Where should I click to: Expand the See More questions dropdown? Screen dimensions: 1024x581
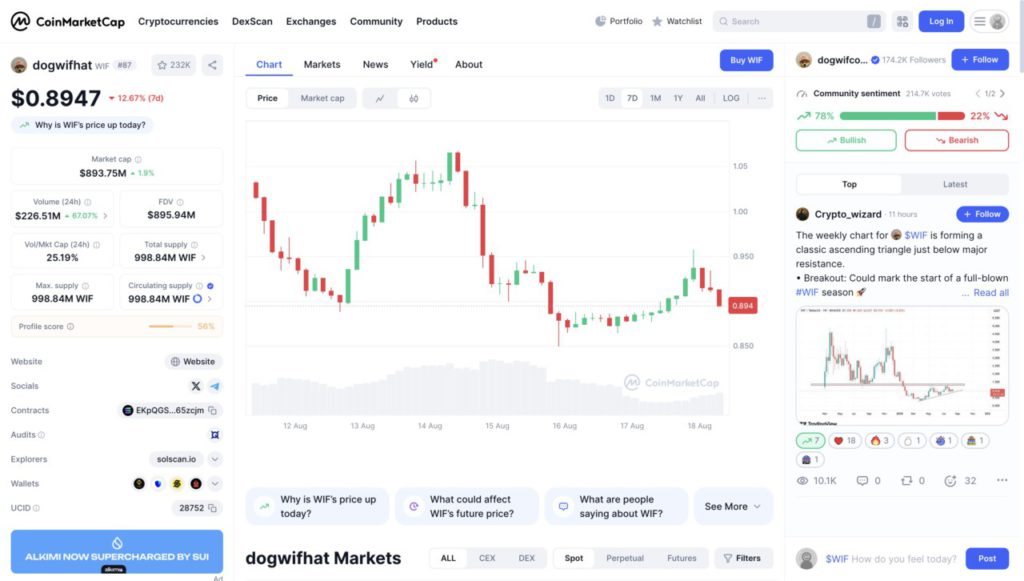(733, 507)
